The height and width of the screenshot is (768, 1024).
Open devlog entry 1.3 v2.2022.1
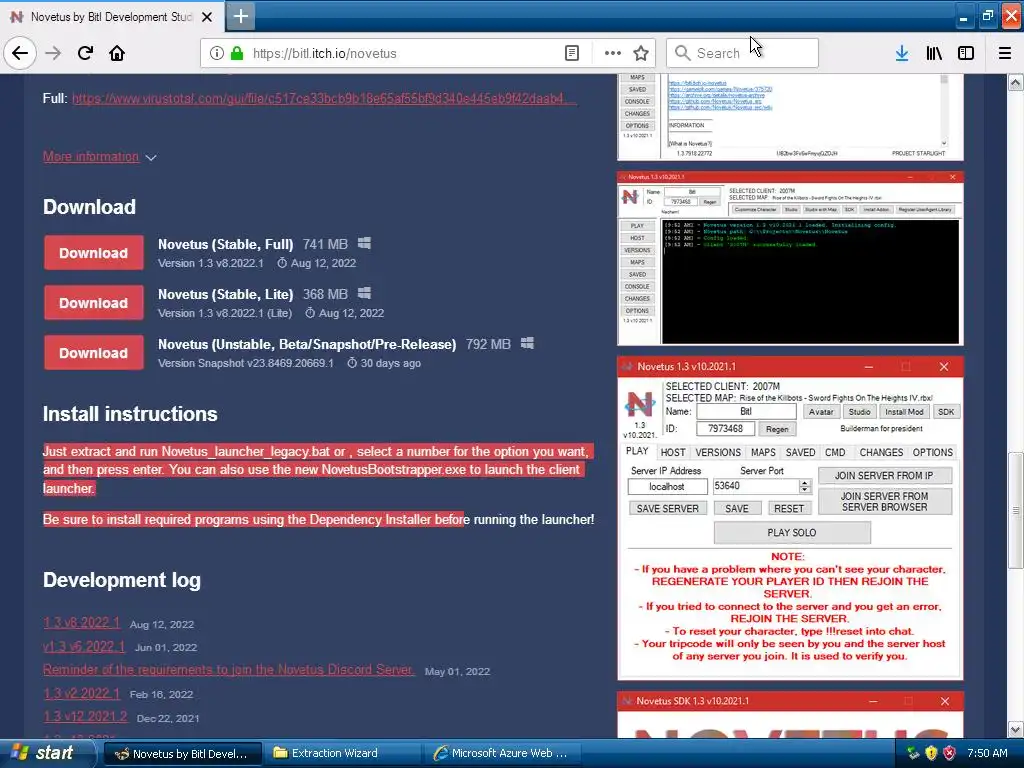click(82, 693)
